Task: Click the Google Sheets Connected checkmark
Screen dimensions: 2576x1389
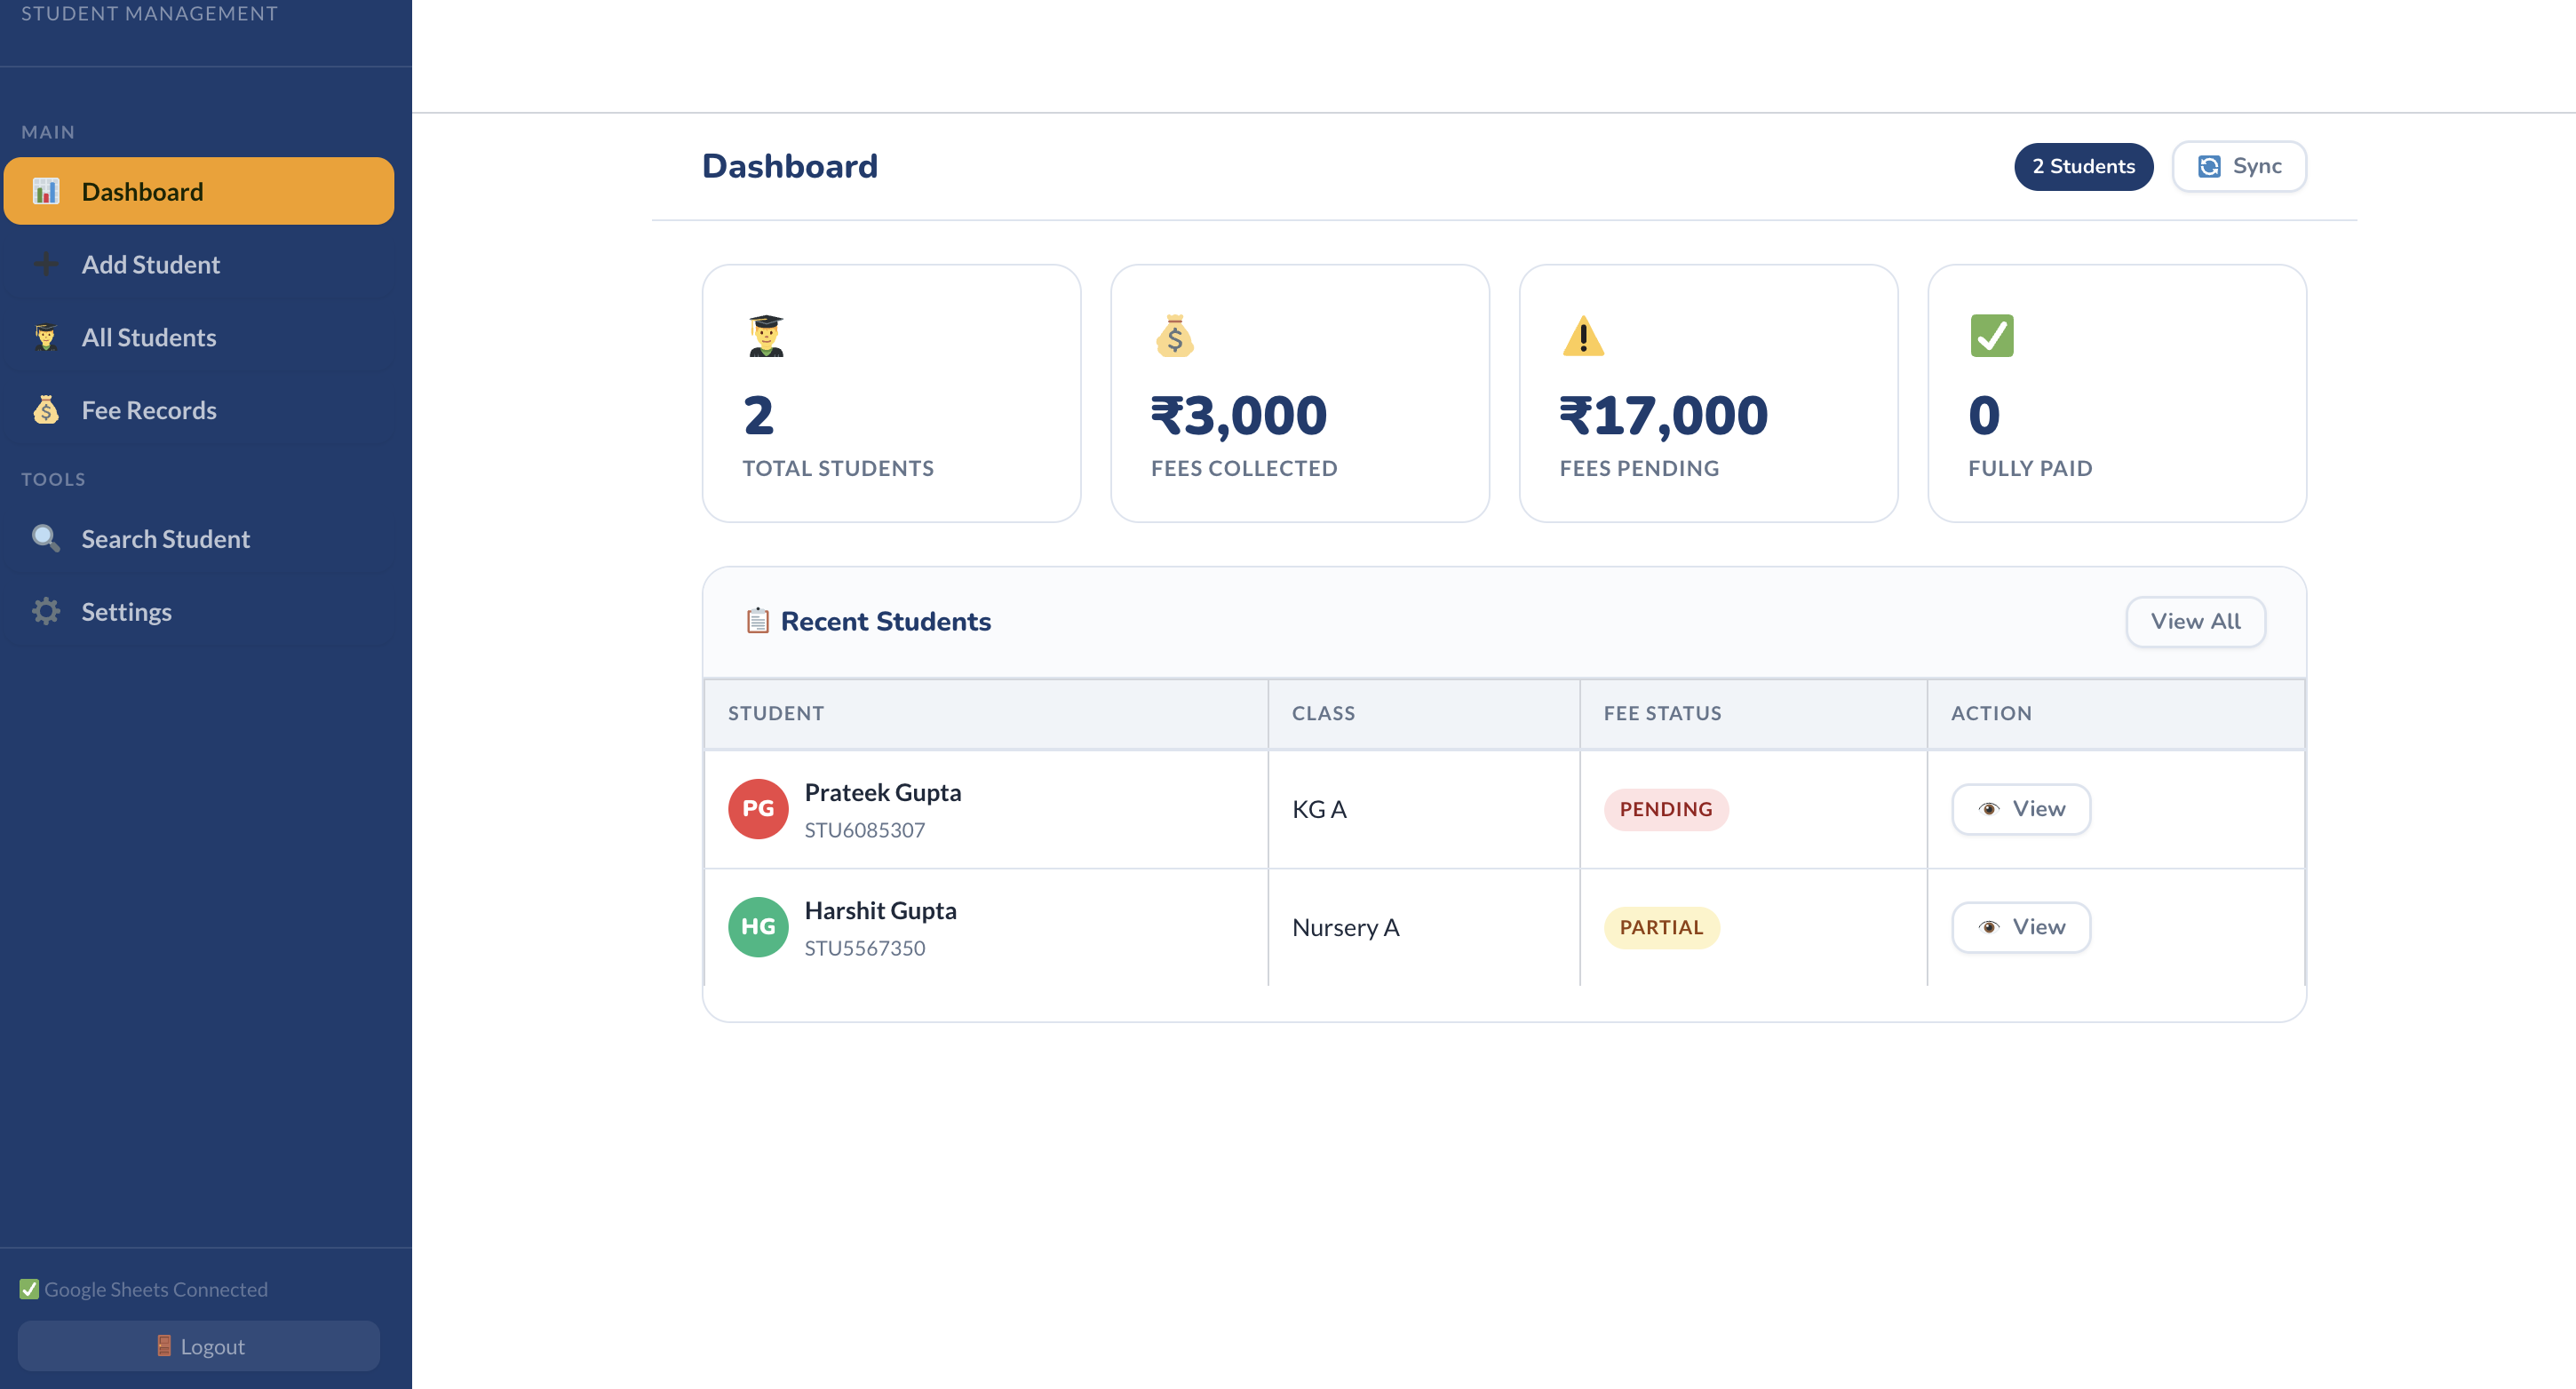Action: pyautogui.click(x=28, y=1288)
